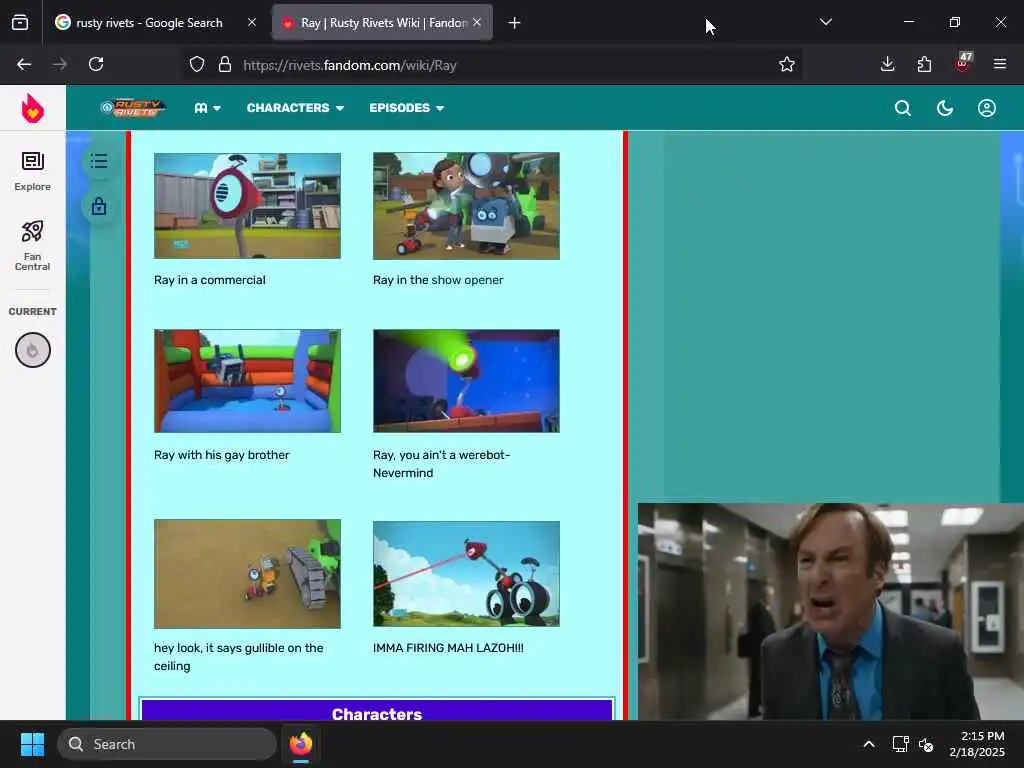The image size is (1024, 768).
Task: Expand the CHARACTERS navigation menu
Action: pyautogui.click(x=295, y=108)
